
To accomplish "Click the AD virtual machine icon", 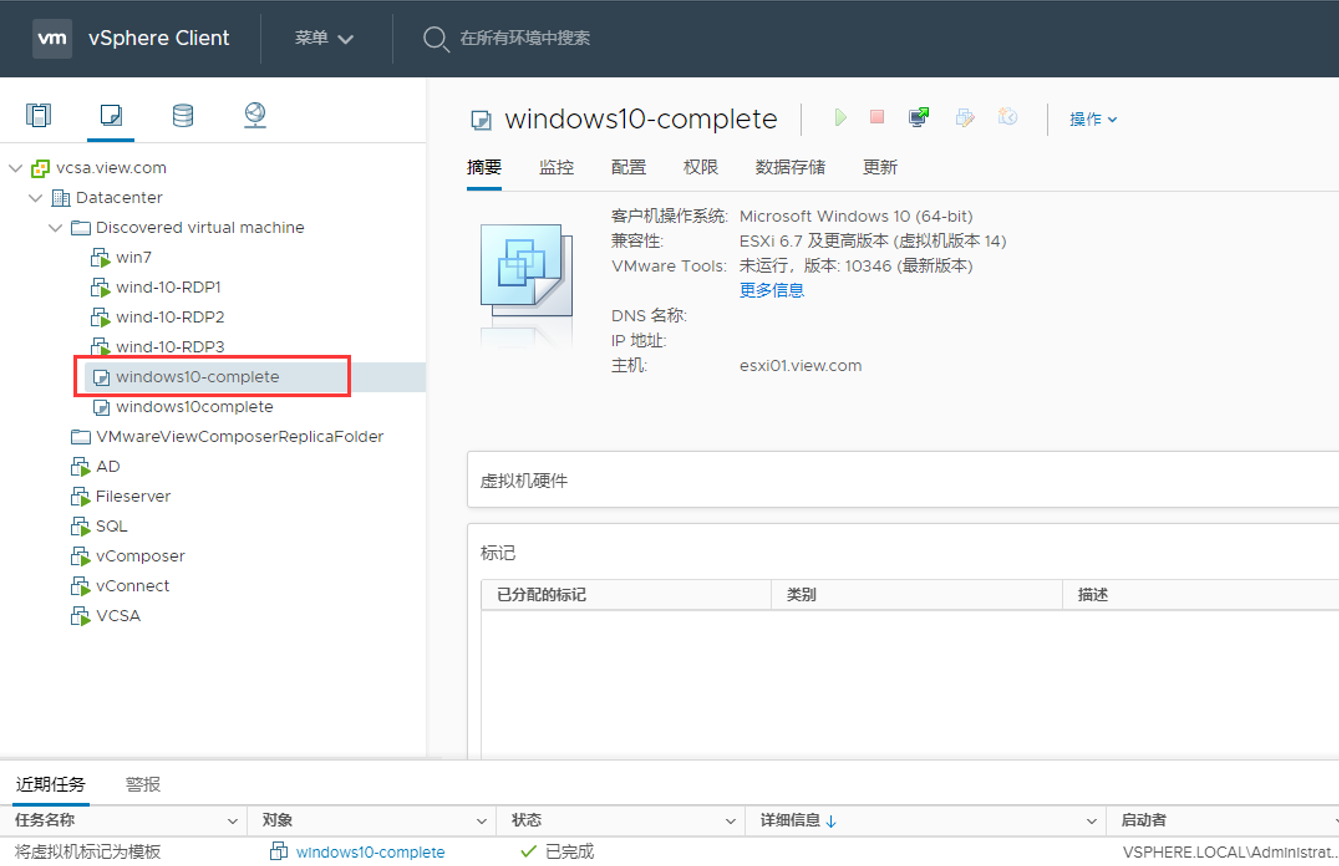I will tap(80, 467).
